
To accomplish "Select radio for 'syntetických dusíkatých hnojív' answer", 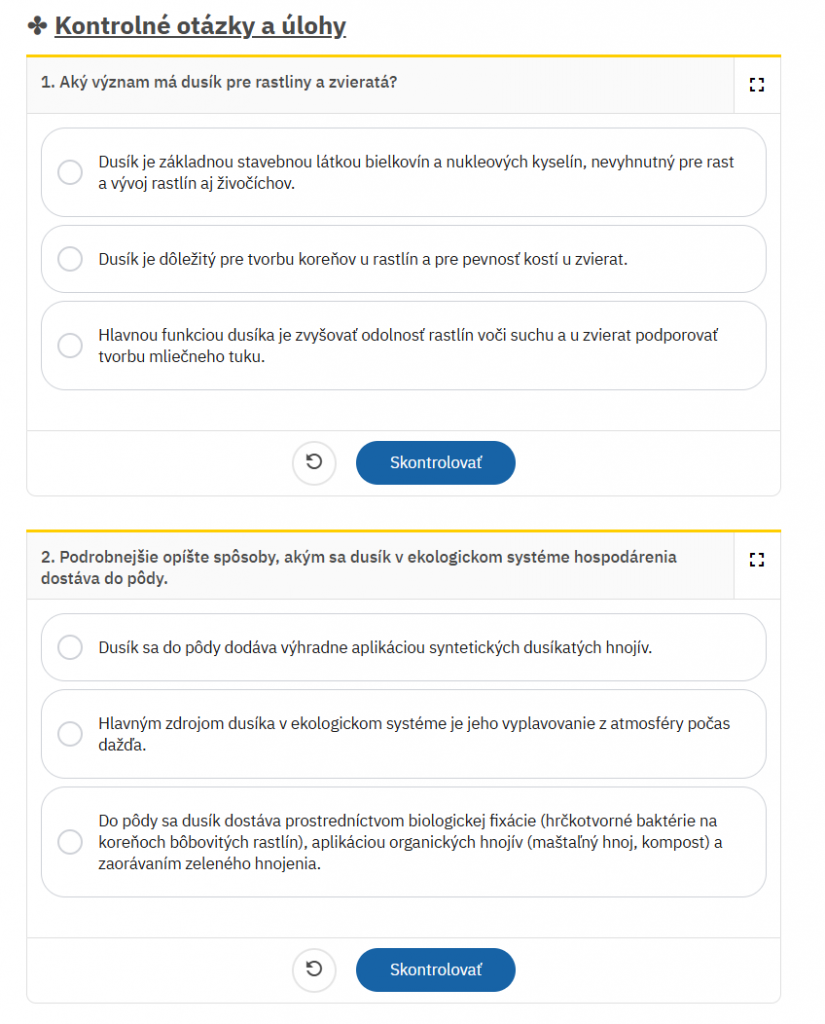I will pyautogui.click(x=70, y=647).
